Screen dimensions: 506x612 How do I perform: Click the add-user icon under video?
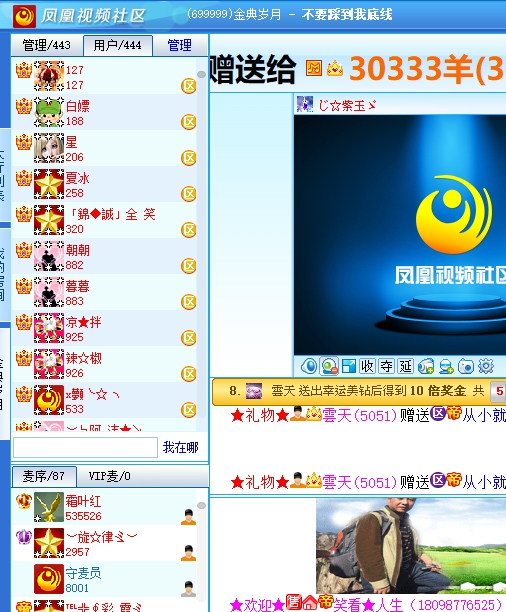click(446, 366)
